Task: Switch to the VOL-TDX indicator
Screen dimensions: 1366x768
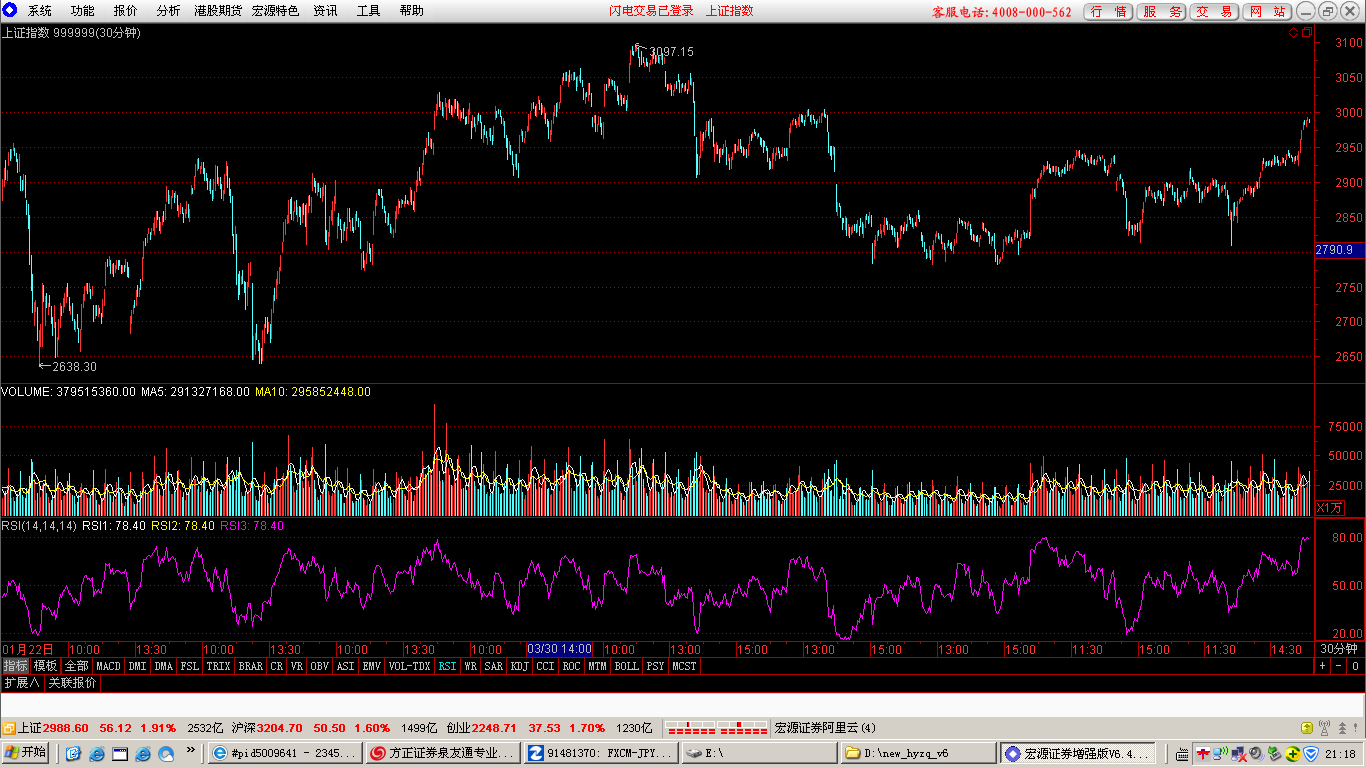Action: point(409,665)
